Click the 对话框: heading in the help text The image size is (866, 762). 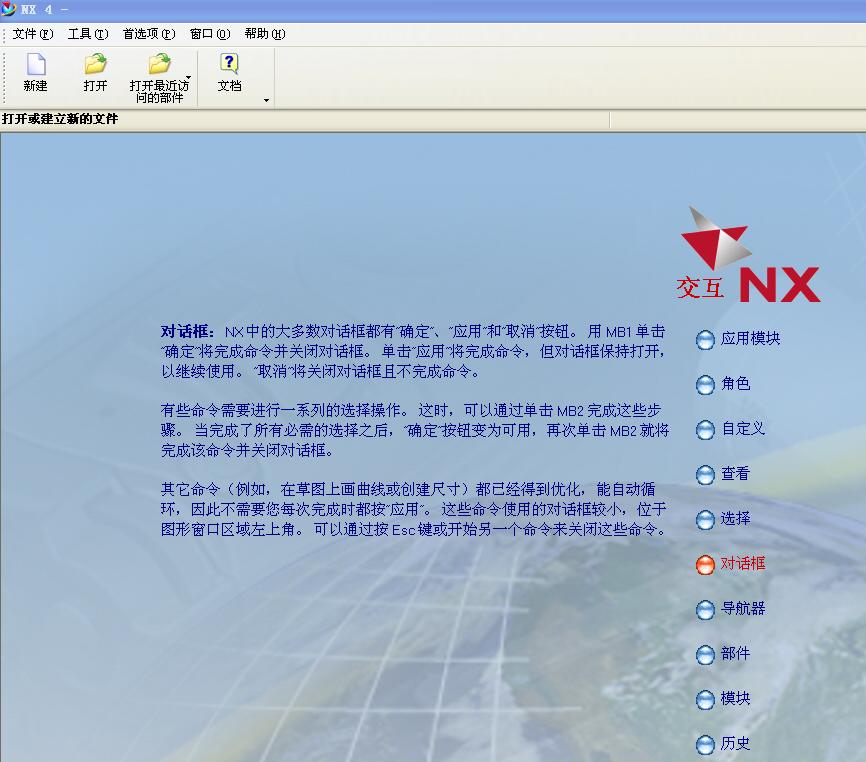tap(188, 331)
